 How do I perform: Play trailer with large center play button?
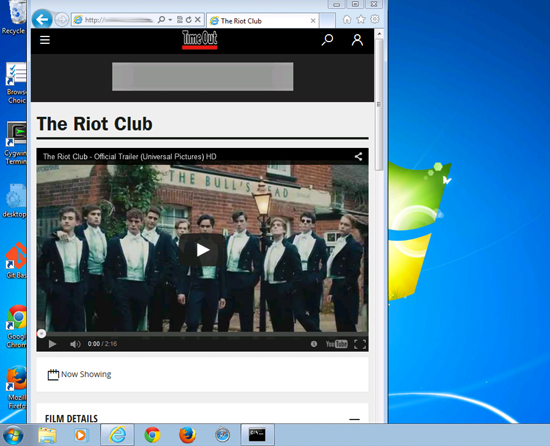pos(202,250)
